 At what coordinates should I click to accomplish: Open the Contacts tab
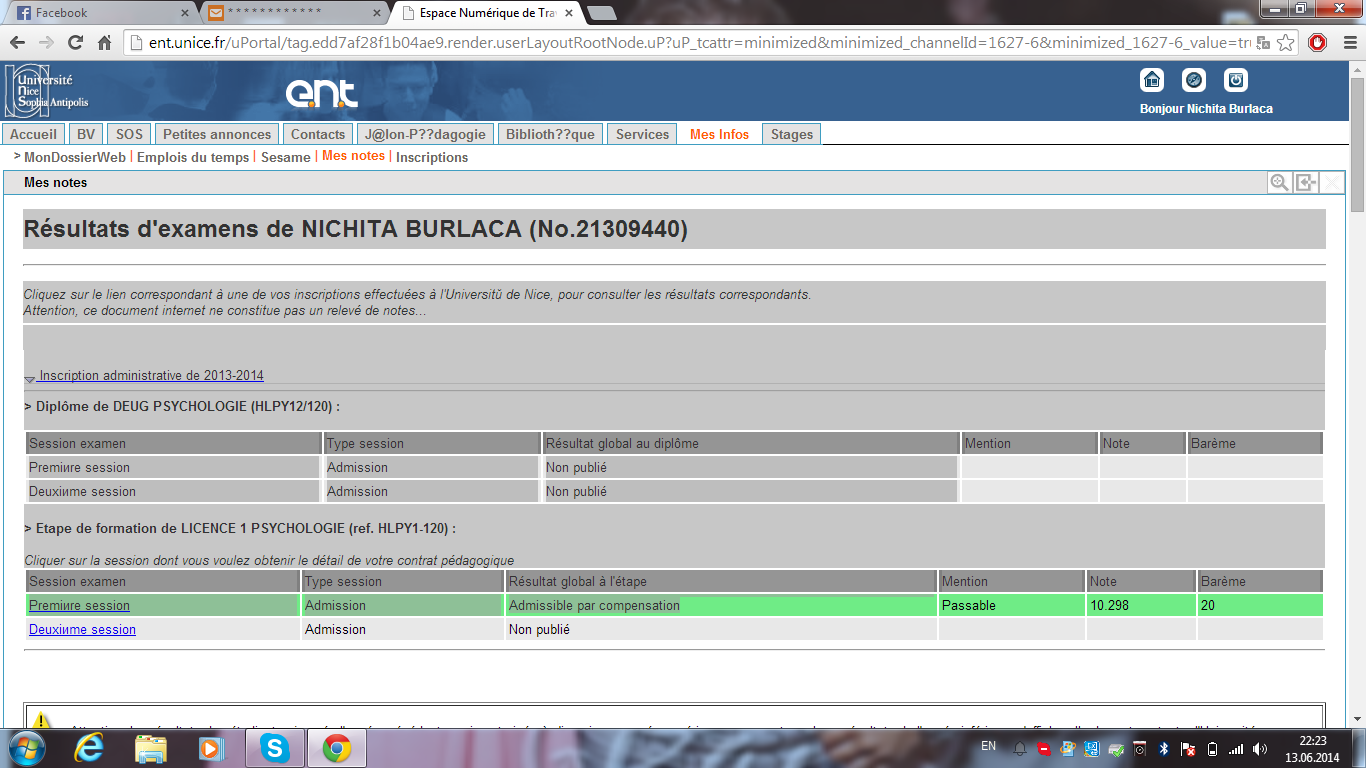pos(318,134)
